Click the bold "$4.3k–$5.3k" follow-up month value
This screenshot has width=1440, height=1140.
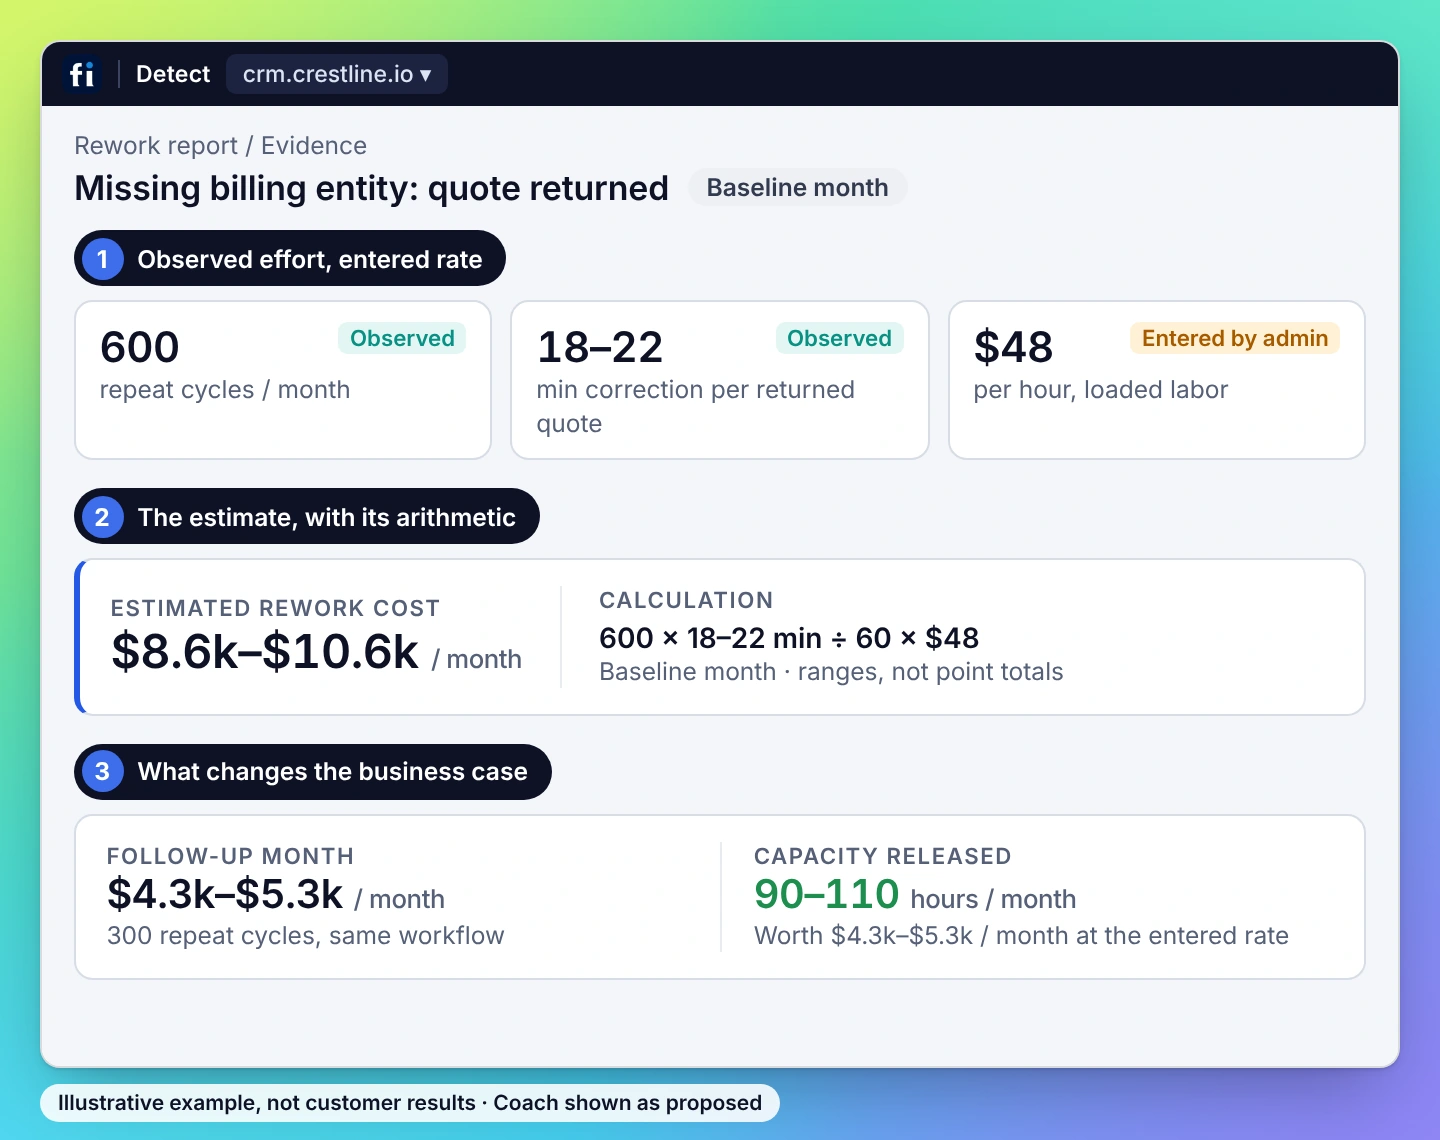[225, 894]
